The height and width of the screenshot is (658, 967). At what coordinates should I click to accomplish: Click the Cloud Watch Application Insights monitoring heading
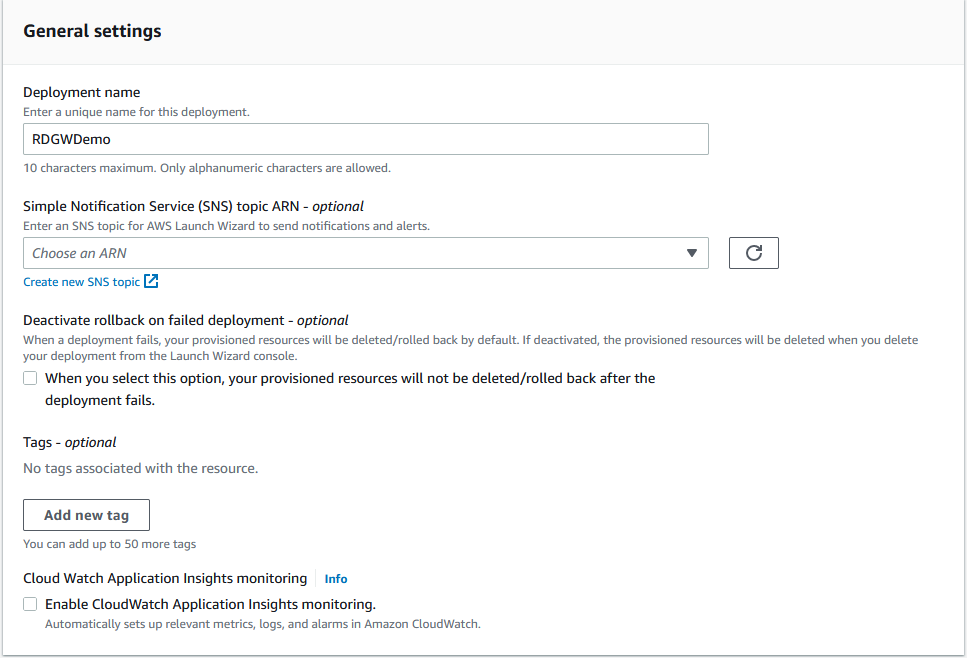pyautogui.click(x=165, y=578)
